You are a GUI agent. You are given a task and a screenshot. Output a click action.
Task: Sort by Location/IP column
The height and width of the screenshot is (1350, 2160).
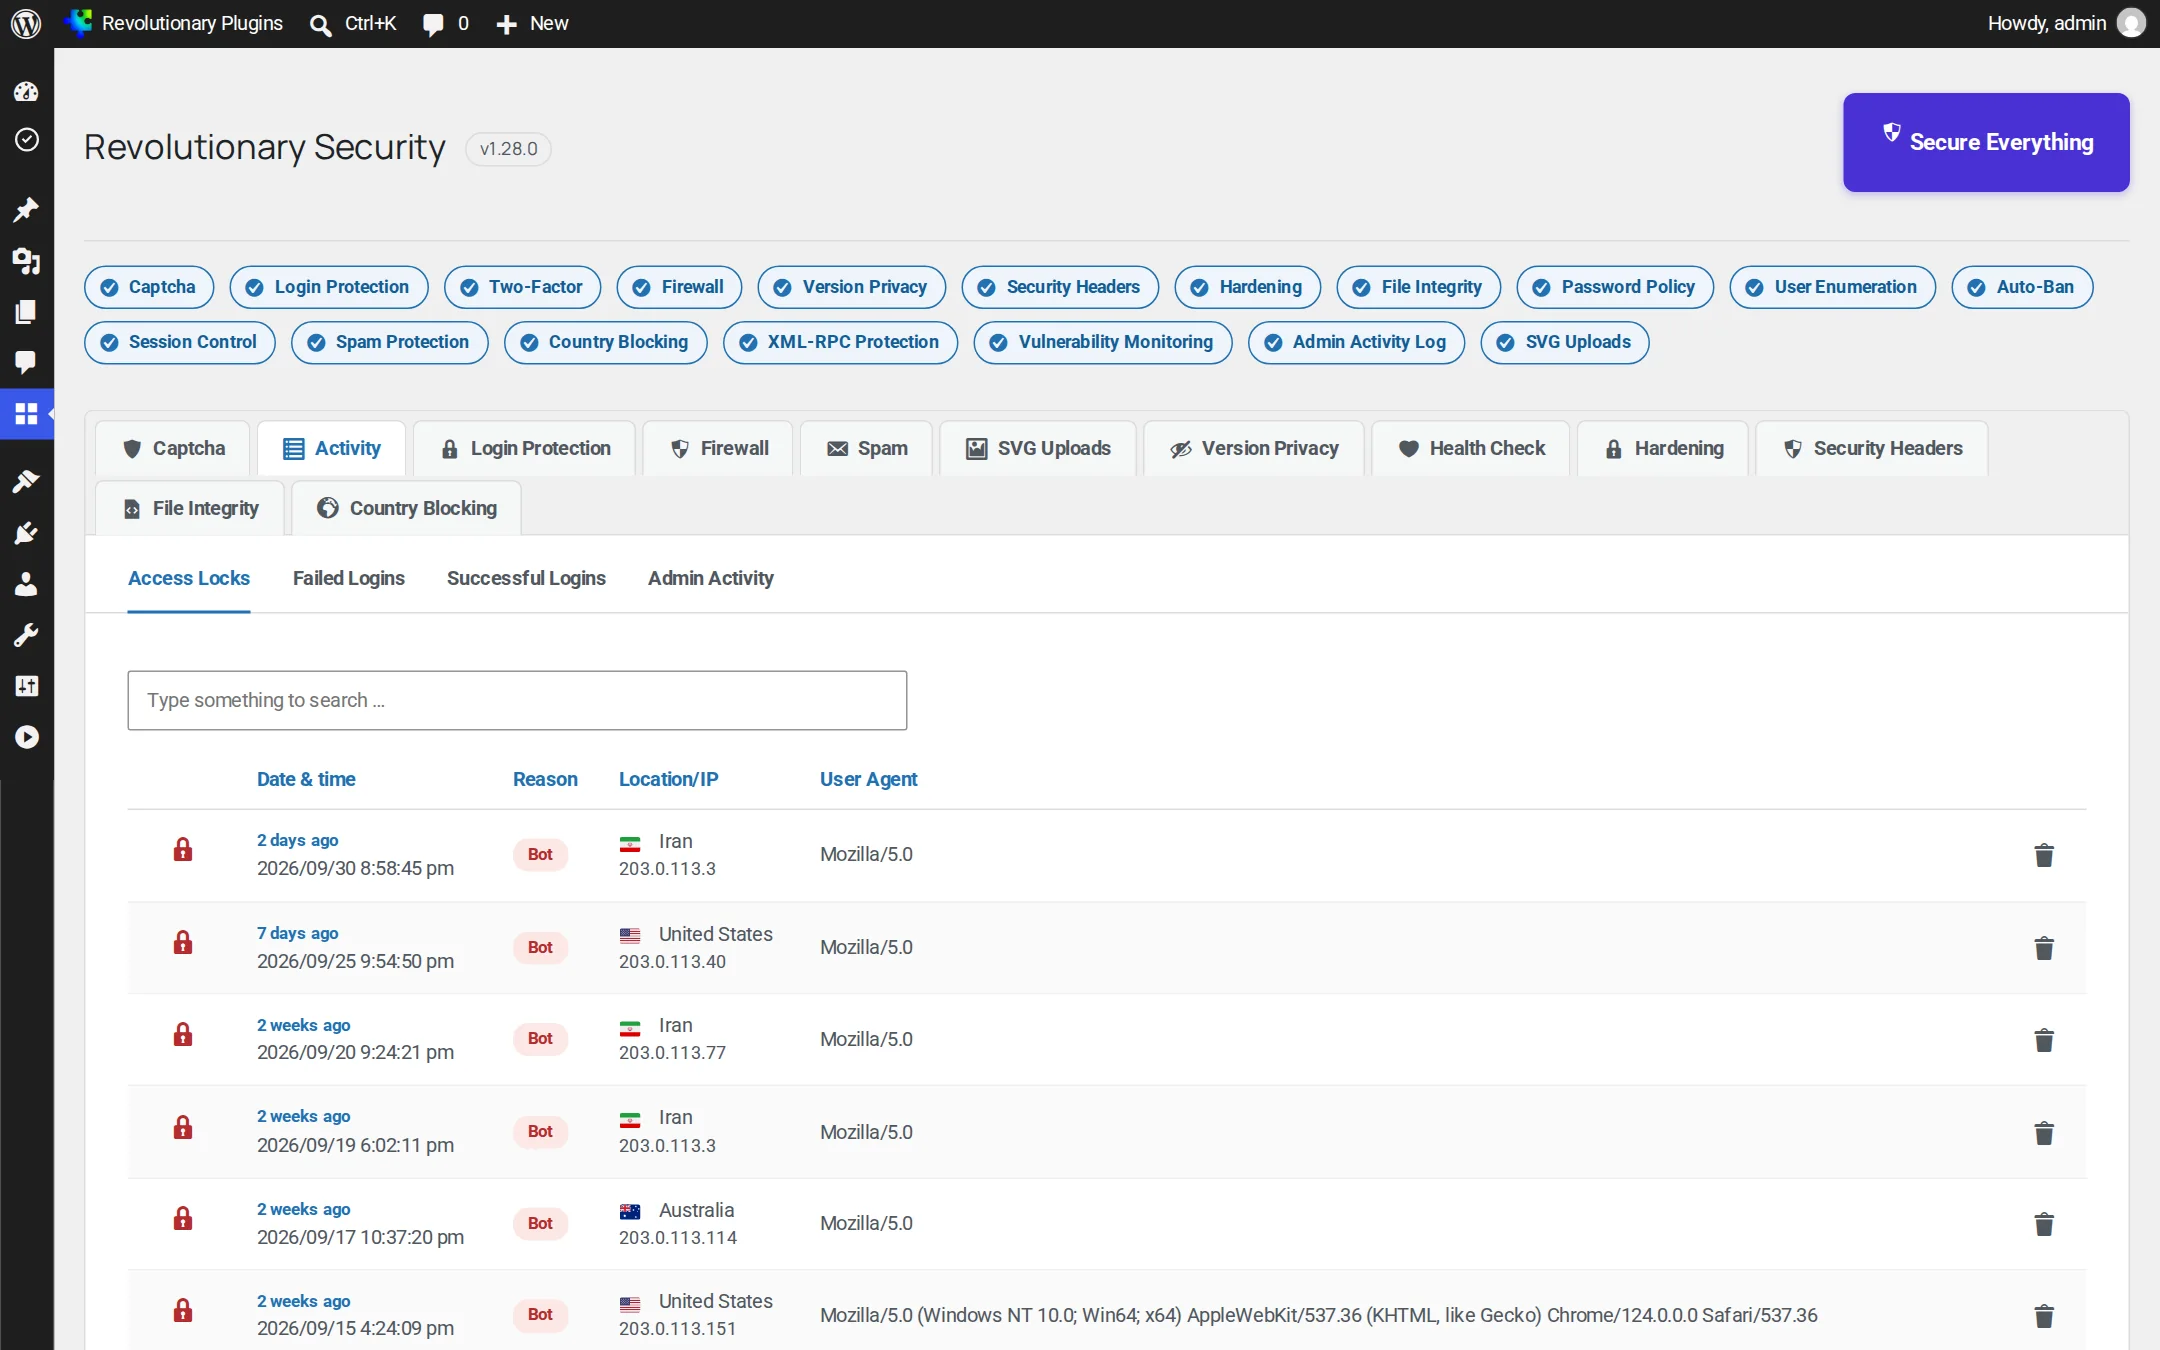pos(668,779)
